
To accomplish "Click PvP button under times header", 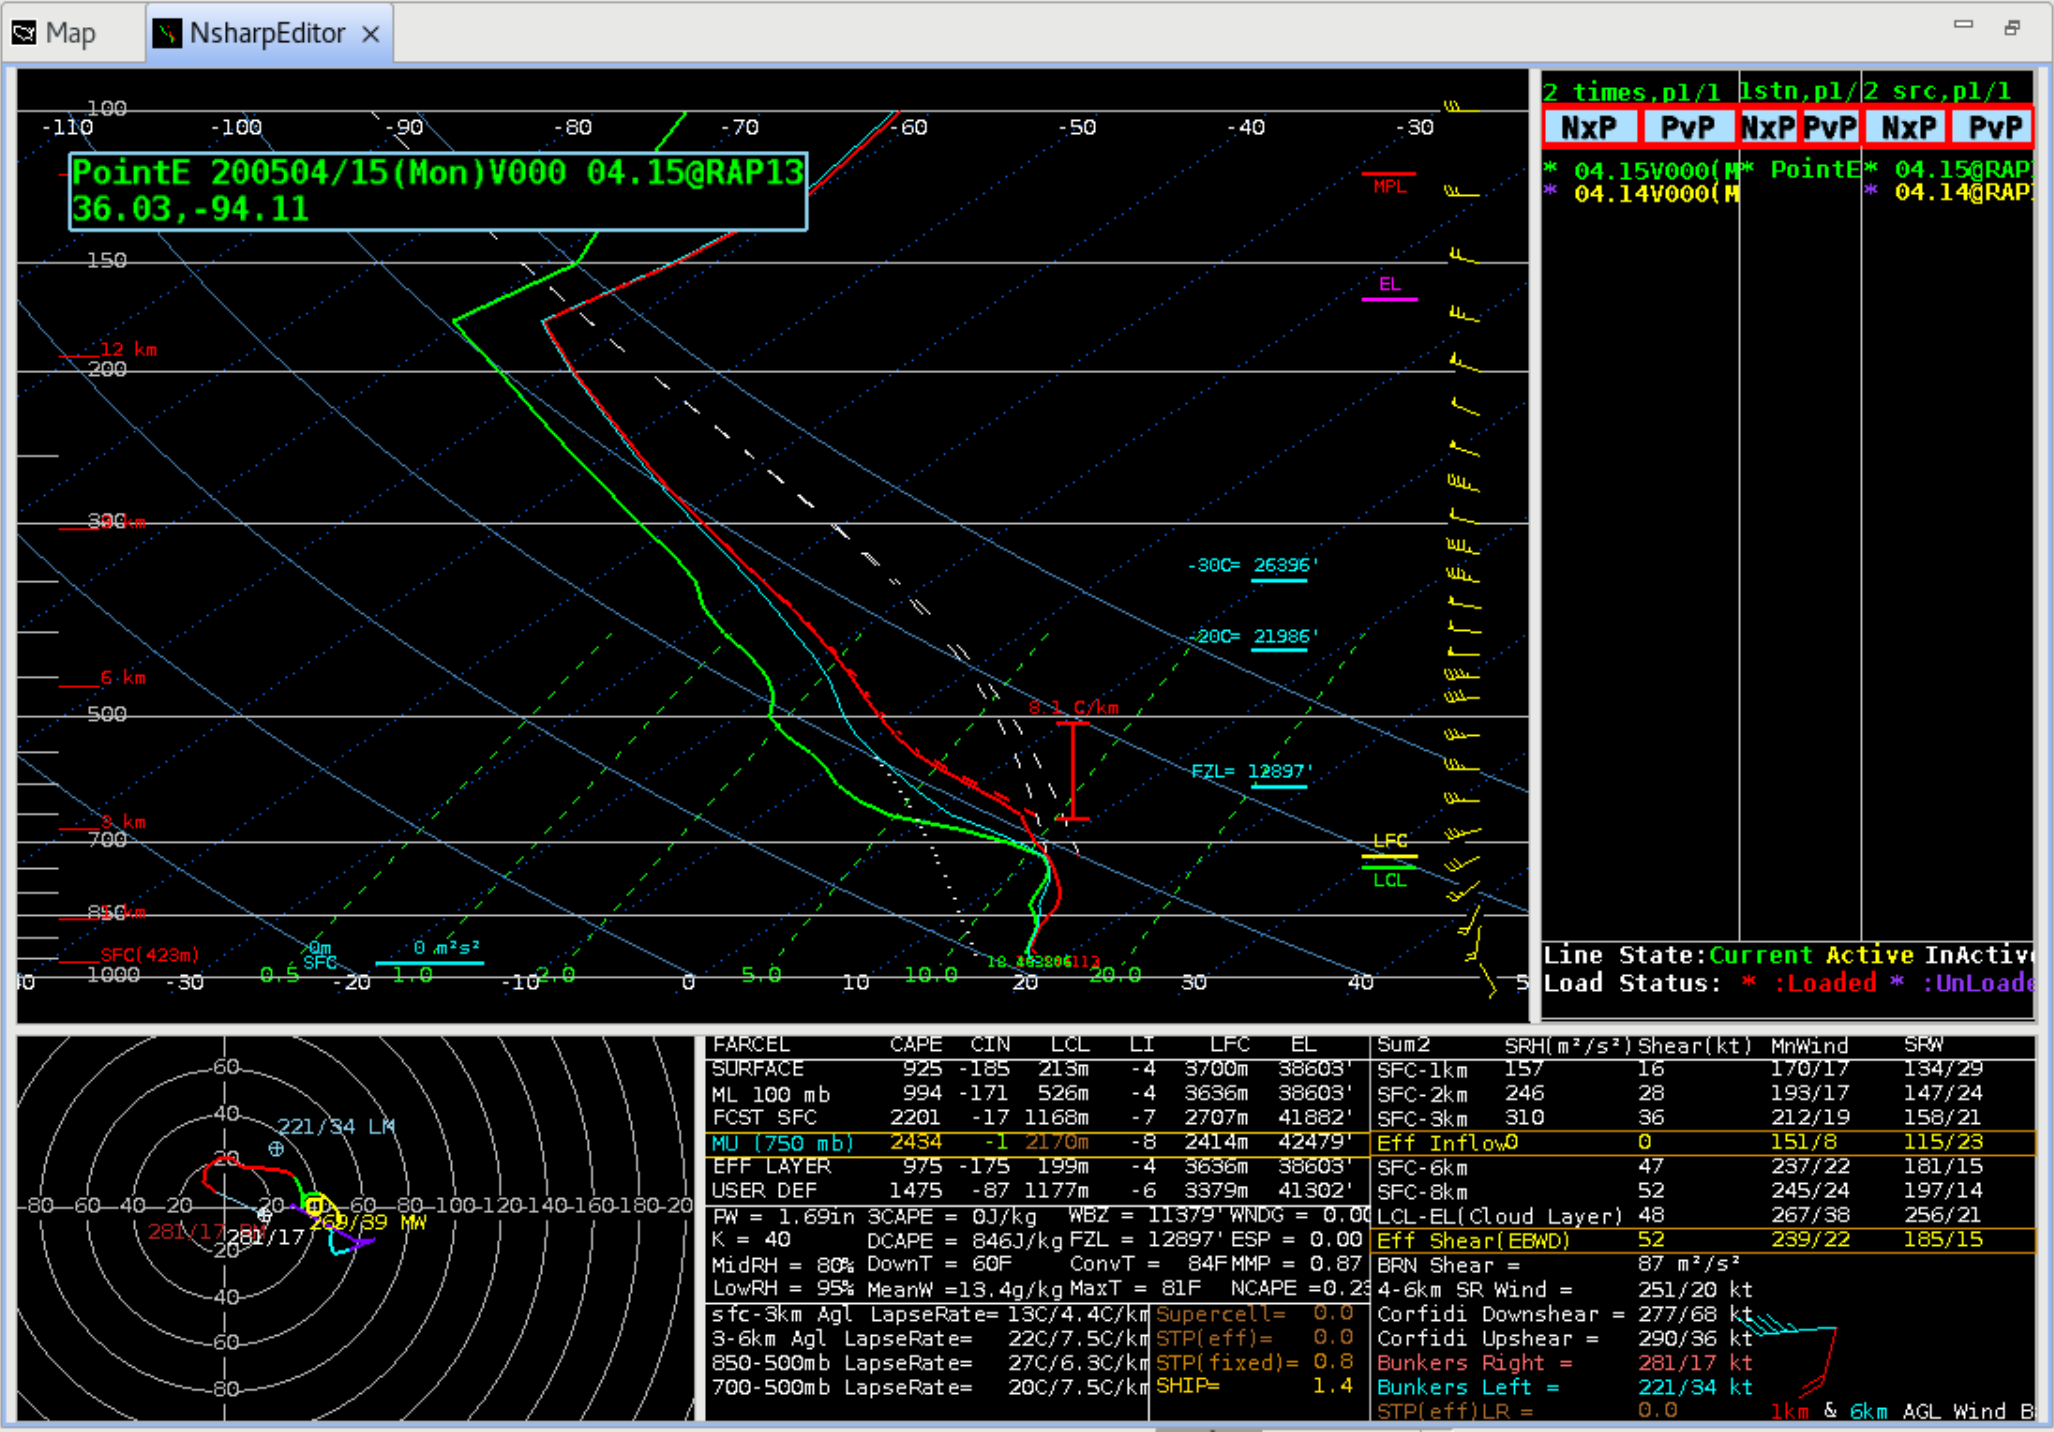I will pyautogui.click(x=1687, y=127).
